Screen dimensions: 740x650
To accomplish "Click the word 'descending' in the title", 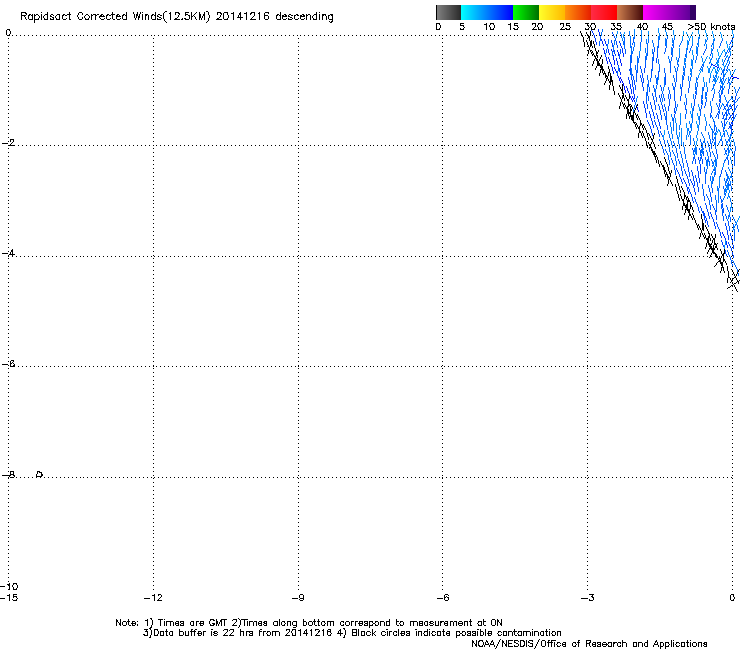I will [304, 17].
